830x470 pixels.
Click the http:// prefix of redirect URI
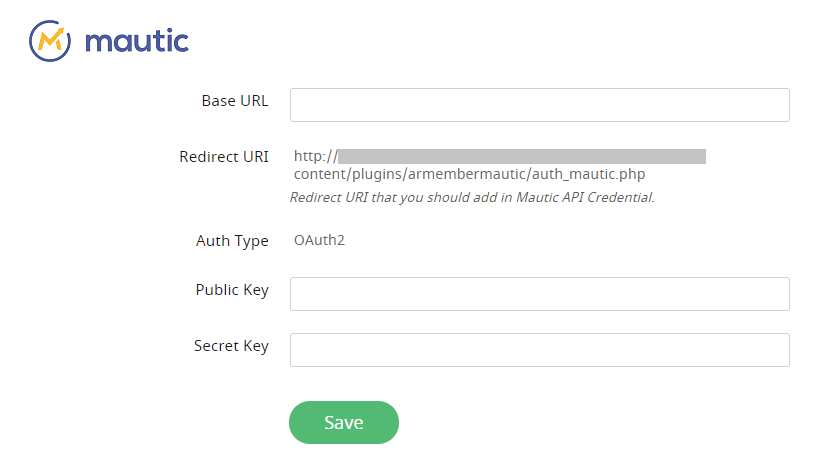pos(315,156)
